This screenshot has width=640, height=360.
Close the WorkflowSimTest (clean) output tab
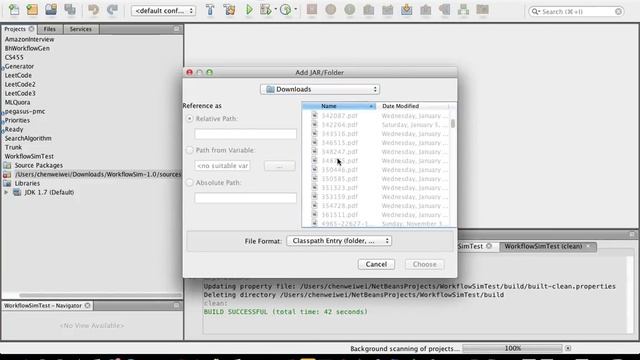pos(588,246)
